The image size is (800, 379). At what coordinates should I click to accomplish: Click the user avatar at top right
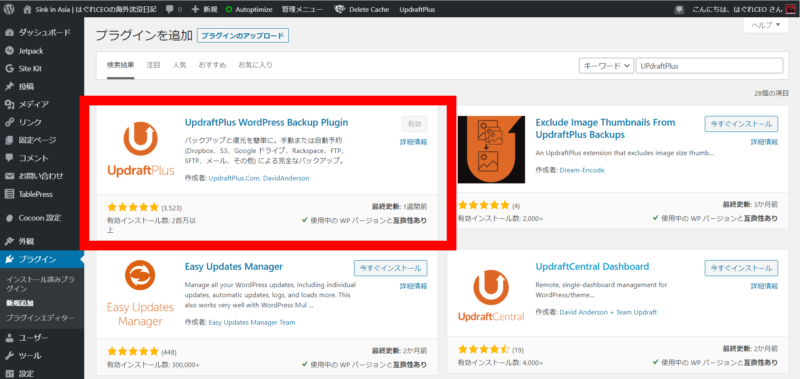pyautogui.click(x=790, y=9)
